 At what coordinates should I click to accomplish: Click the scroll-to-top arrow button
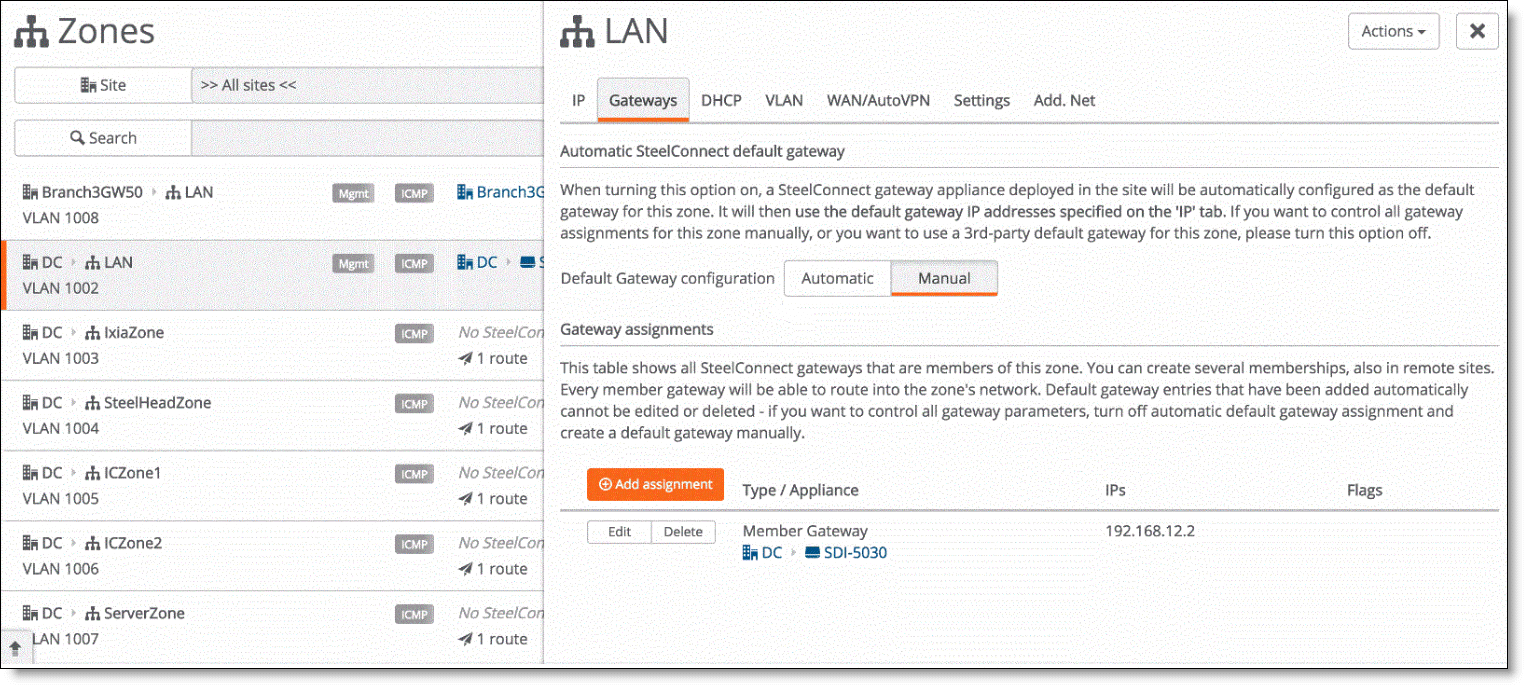[15, 647]
